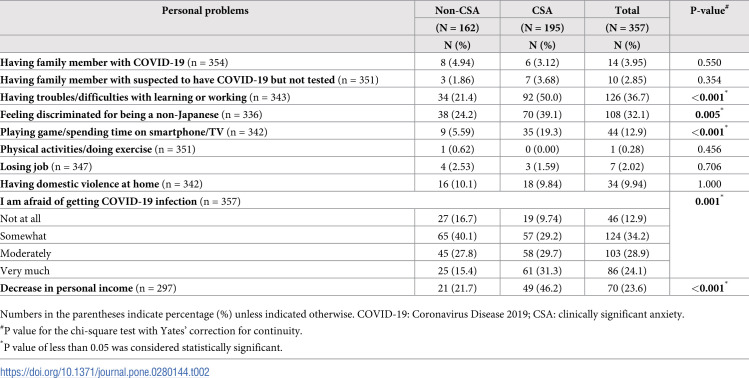Select the 126 (36.7) Total cell
The image size is (749, 378).
pos(627,97)
